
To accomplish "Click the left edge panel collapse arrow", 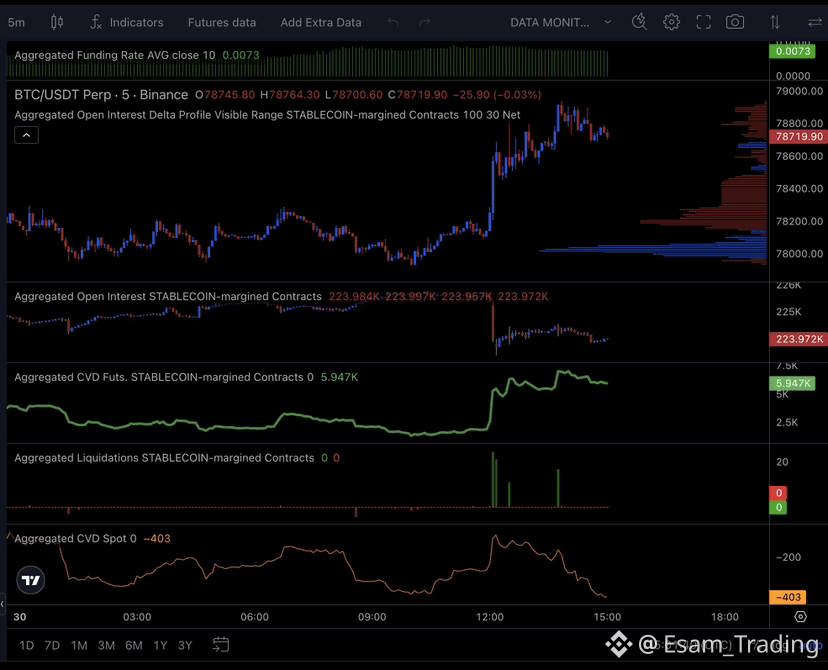I will click(x=3, y=603).
